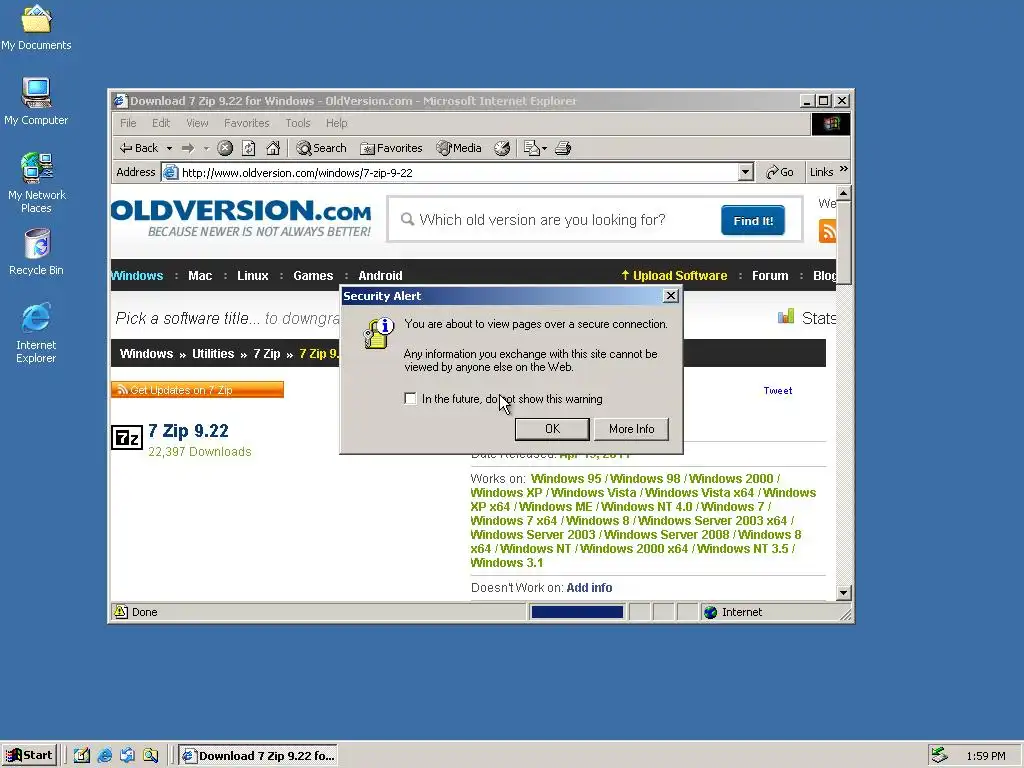Click the taskbar Download 7 Zip button

[259, 756]
